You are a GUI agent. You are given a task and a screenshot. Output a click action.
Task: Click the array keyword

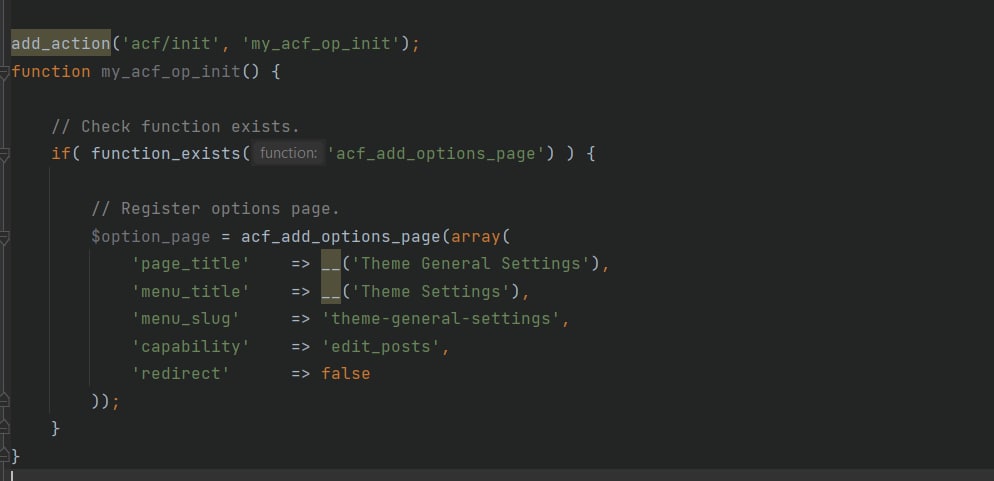pos(475,236)
